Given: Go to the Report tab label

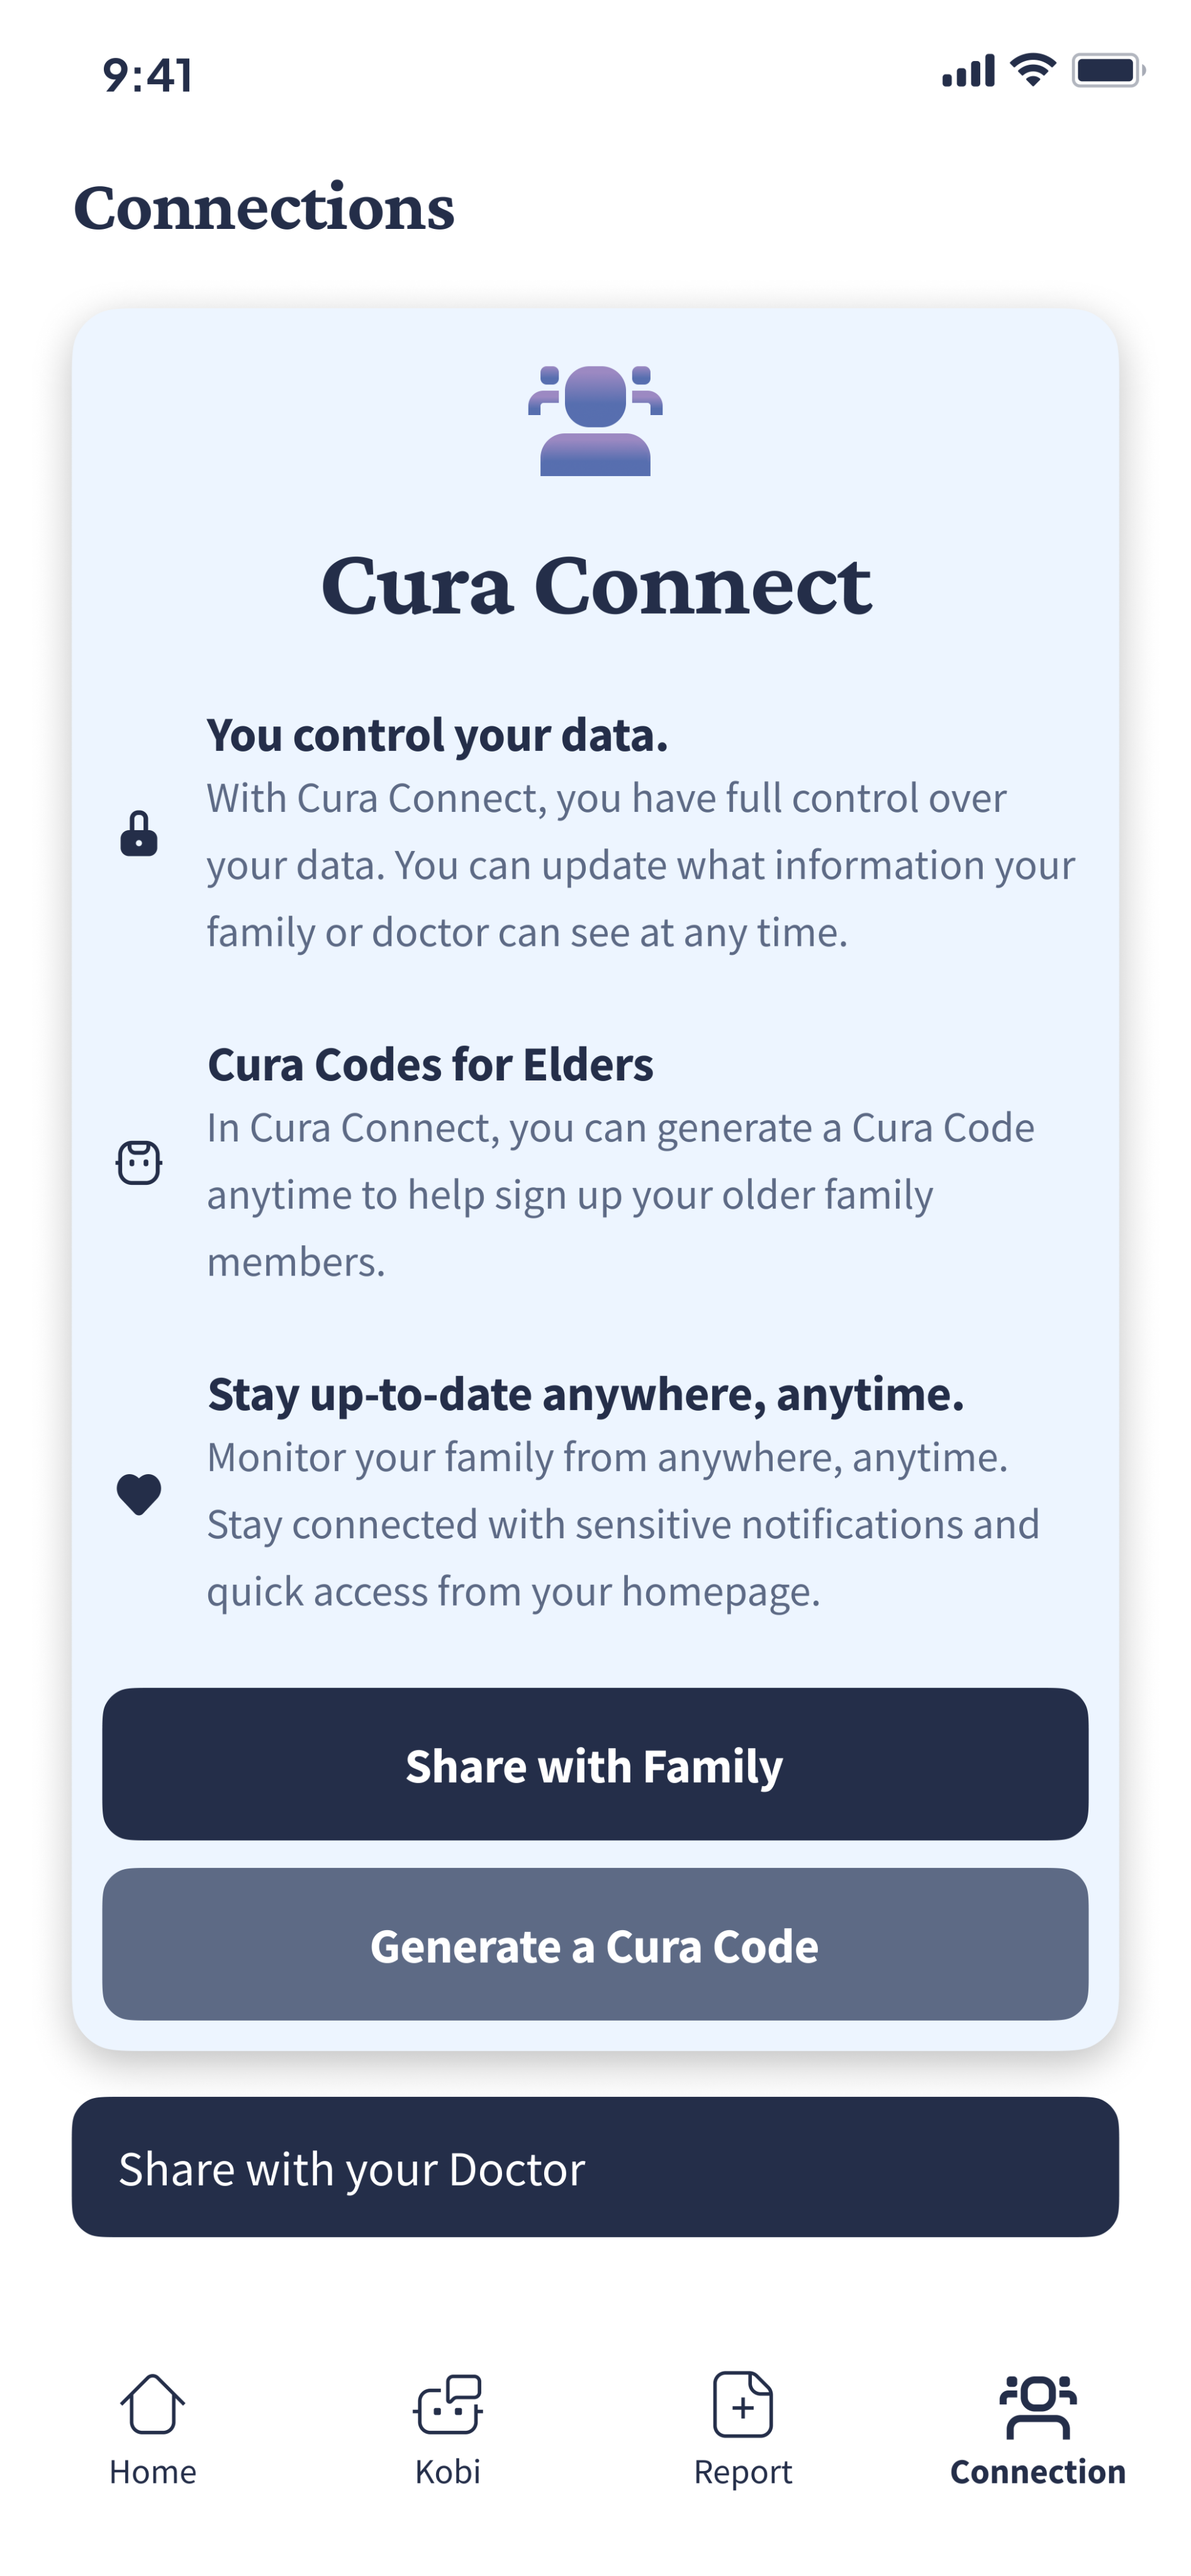Looking at the screenshot, I should (743, 2472).
